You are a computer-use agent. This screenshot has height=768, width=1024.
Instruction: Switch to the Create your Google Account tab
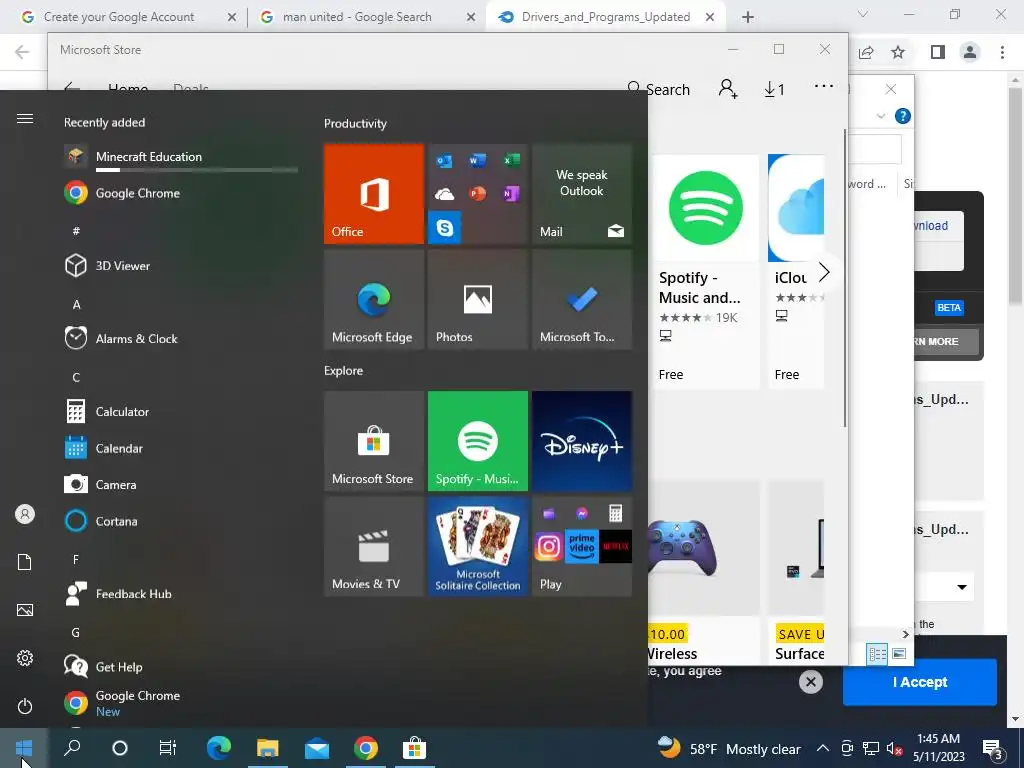click(x=119, y=17)
